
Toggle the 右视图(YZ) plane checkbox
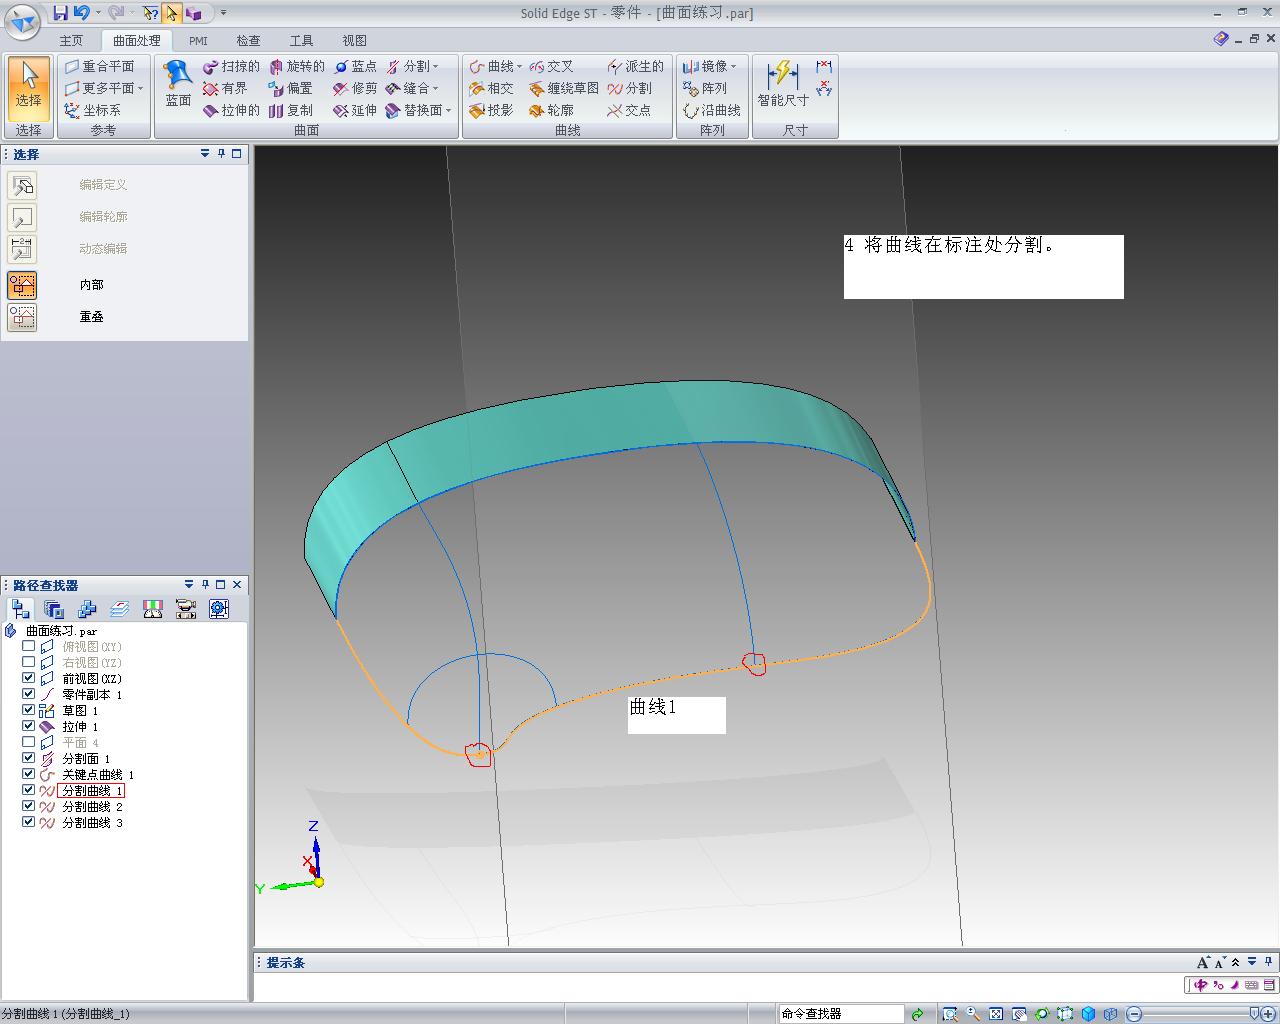28,662
